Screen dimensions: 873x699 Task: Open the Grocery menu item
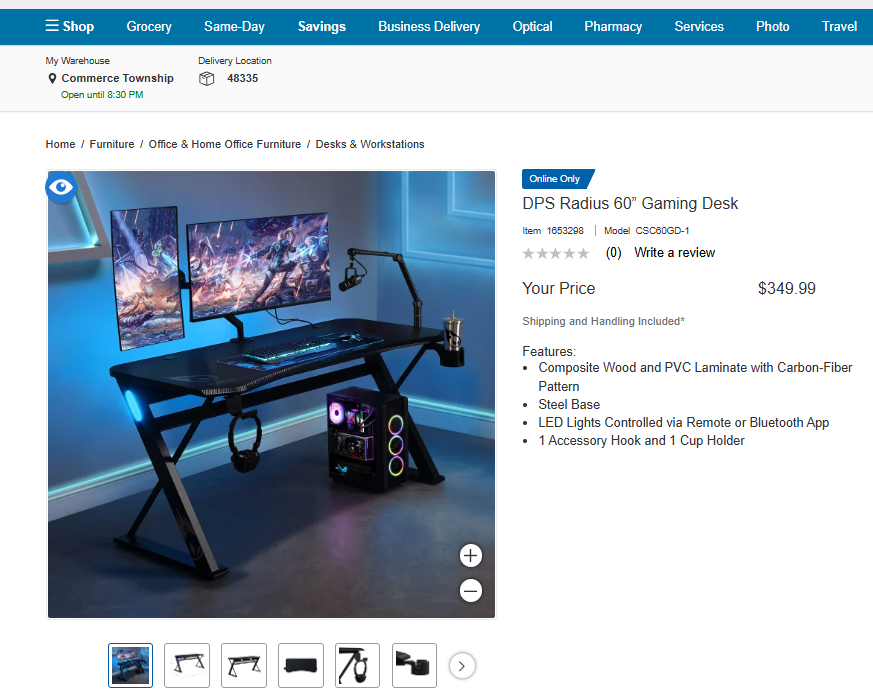tap(149, 26)
